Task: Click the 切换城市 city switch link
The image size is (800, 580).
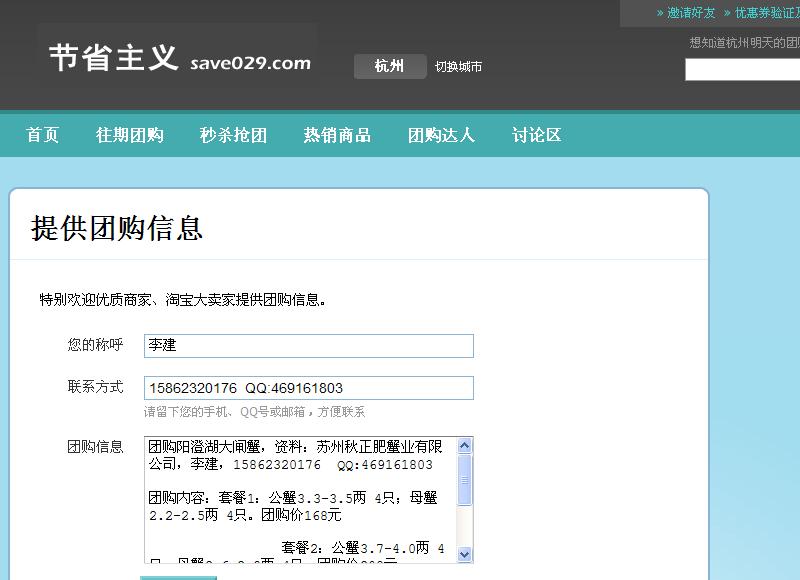Action: 456,66
